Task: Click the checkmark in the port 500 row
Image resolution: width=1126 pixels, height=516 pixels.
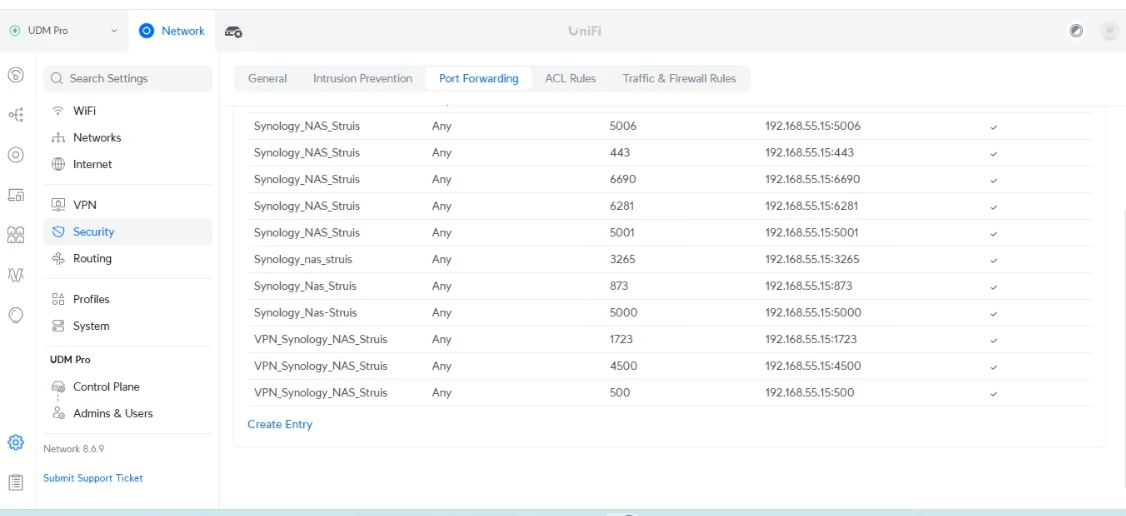Action: [994, 394]
